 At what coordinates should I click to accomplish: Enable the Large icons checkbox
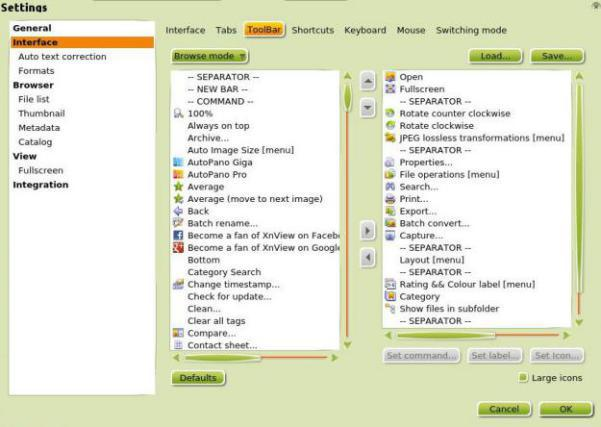tap(523, 378)
